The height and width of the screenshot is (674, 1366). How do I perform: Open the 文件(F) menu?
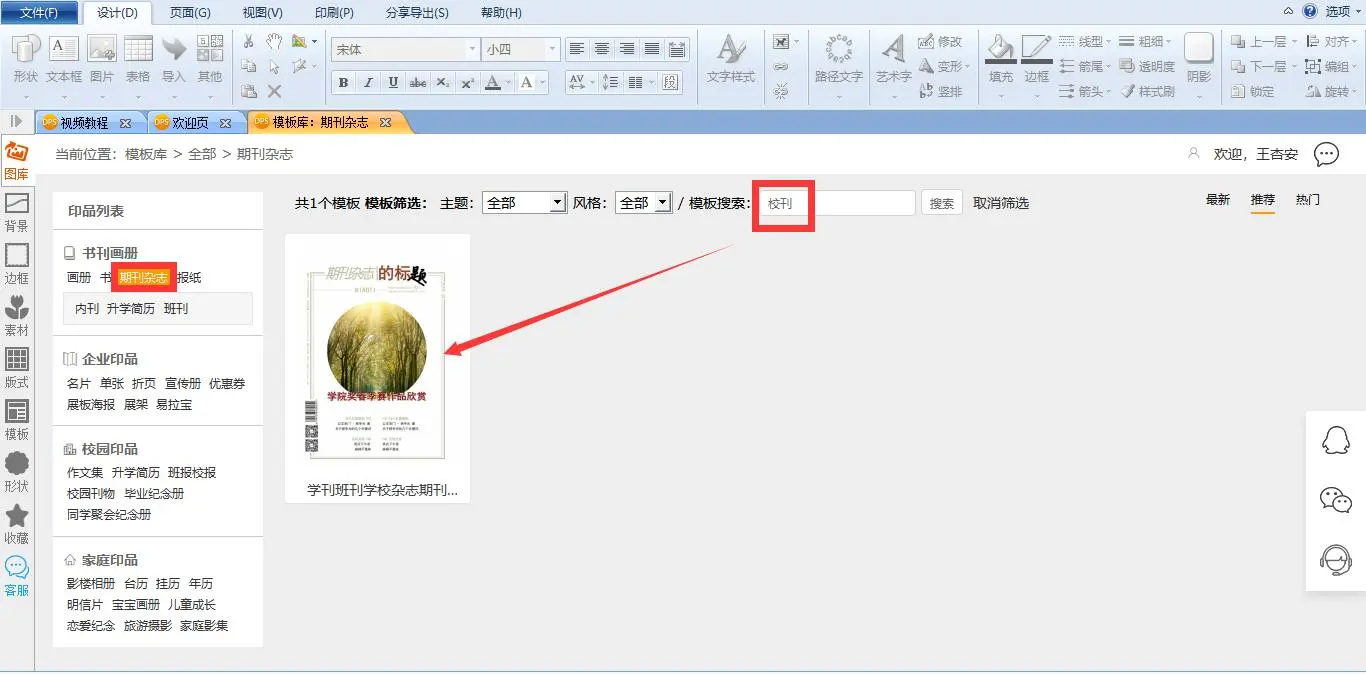tap(39, 12)
